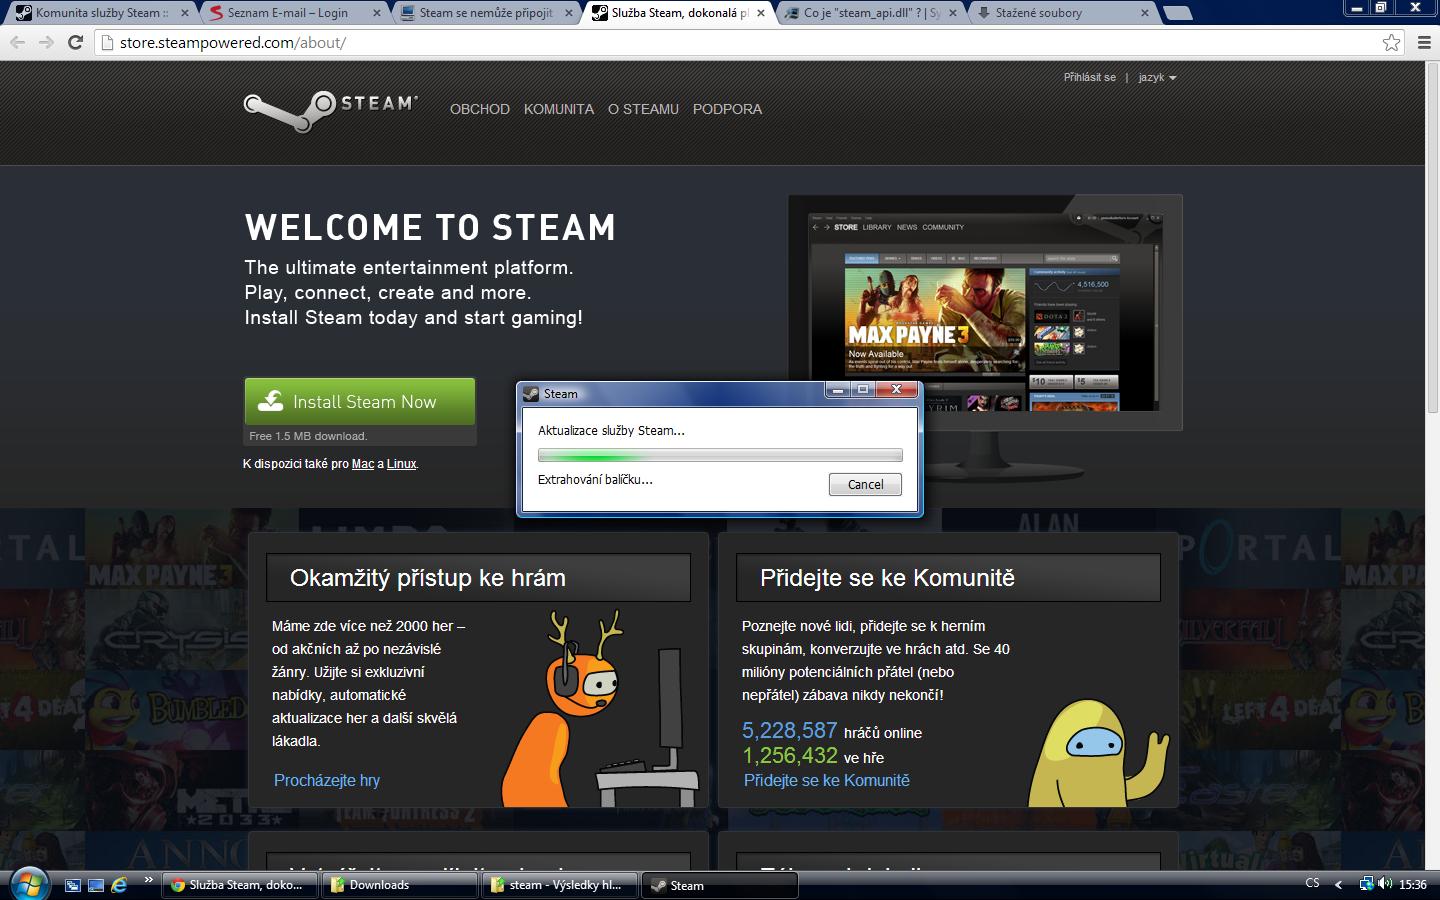The height and width of the screenshot is (900, 1440).
Task: Follow the Linux download link
Action: 401,464
